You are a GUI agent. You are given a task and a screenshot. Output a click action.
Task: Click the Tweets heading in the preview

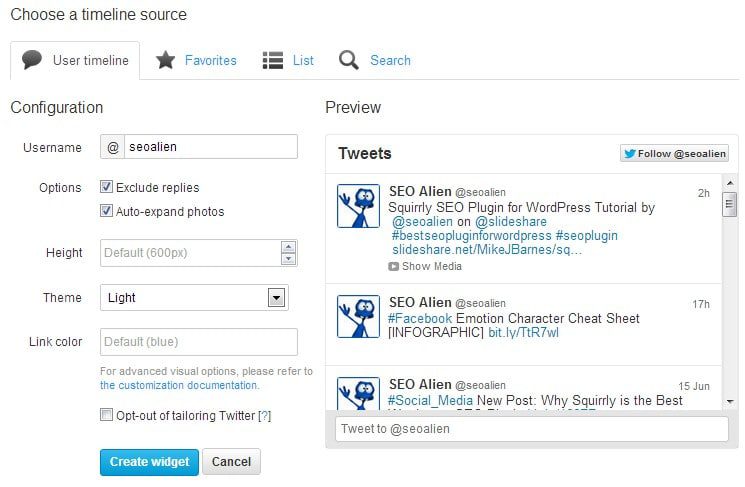tap(365, 153)
